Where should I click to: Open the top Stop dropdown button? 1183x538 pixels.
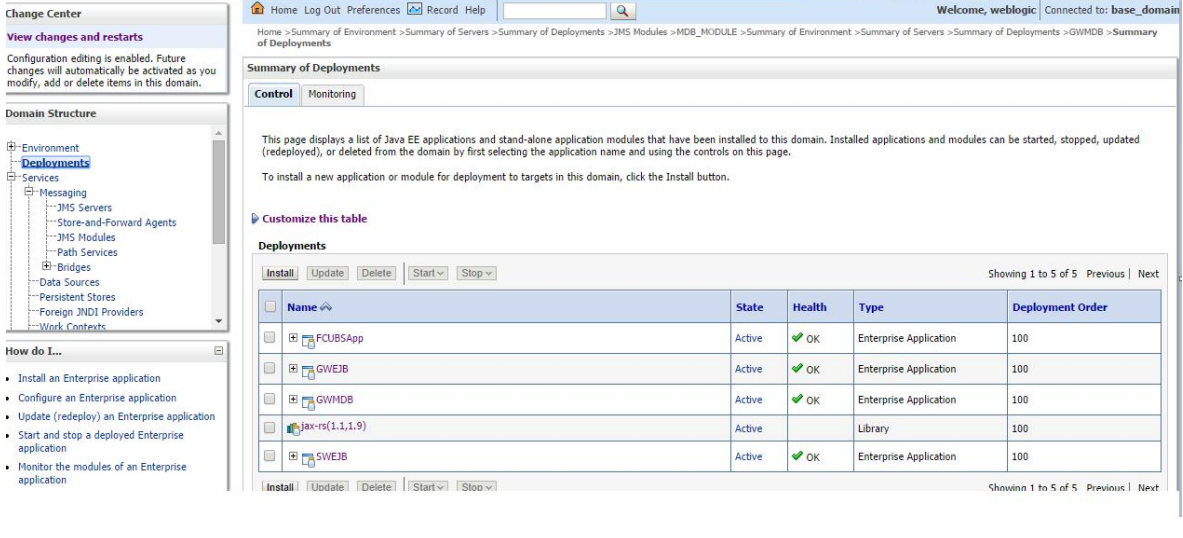(476, 273)
